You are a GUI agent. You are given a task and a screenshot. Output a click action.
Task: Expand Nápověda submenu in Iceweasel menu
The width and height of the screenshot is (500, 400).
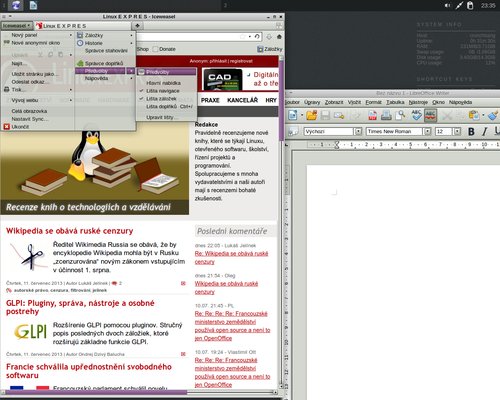click(x=105, y=78)
